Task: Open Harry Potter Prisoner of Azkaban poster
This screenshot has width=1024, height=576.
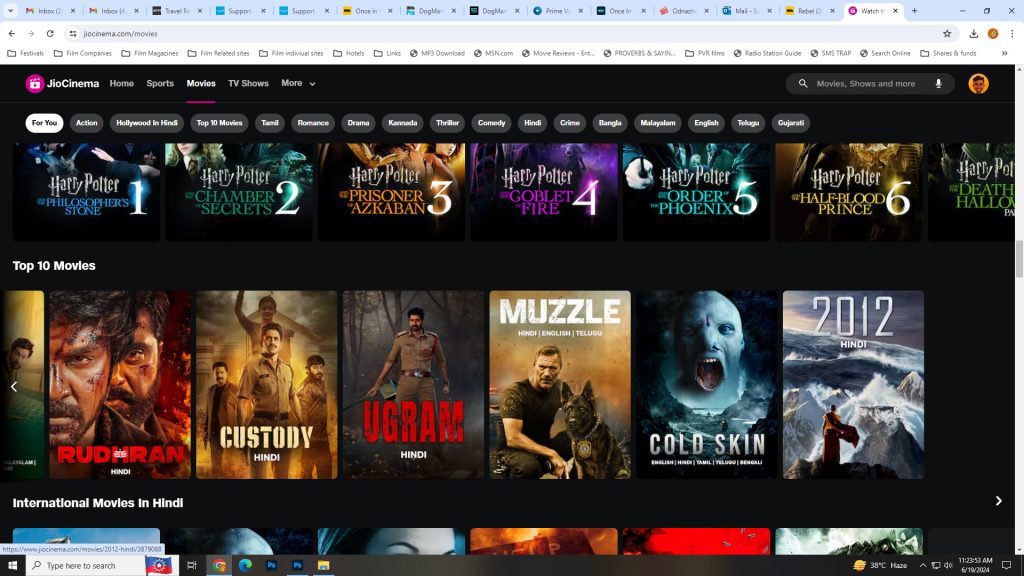Action: [391, 192]
